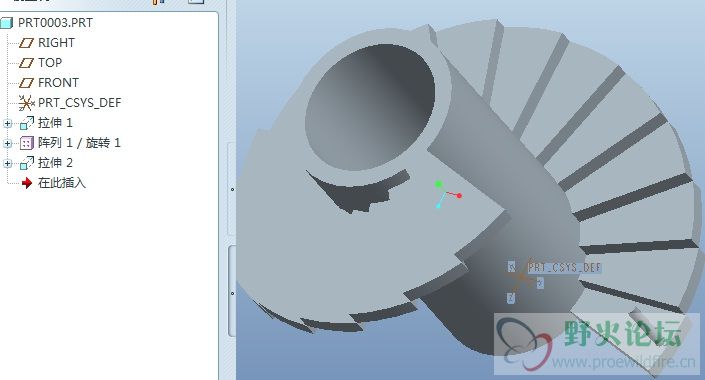Click the PRT0003.PRT part cube icon
Image resolution: width=705 pixels, height=380 pixels.
(7, 22)
